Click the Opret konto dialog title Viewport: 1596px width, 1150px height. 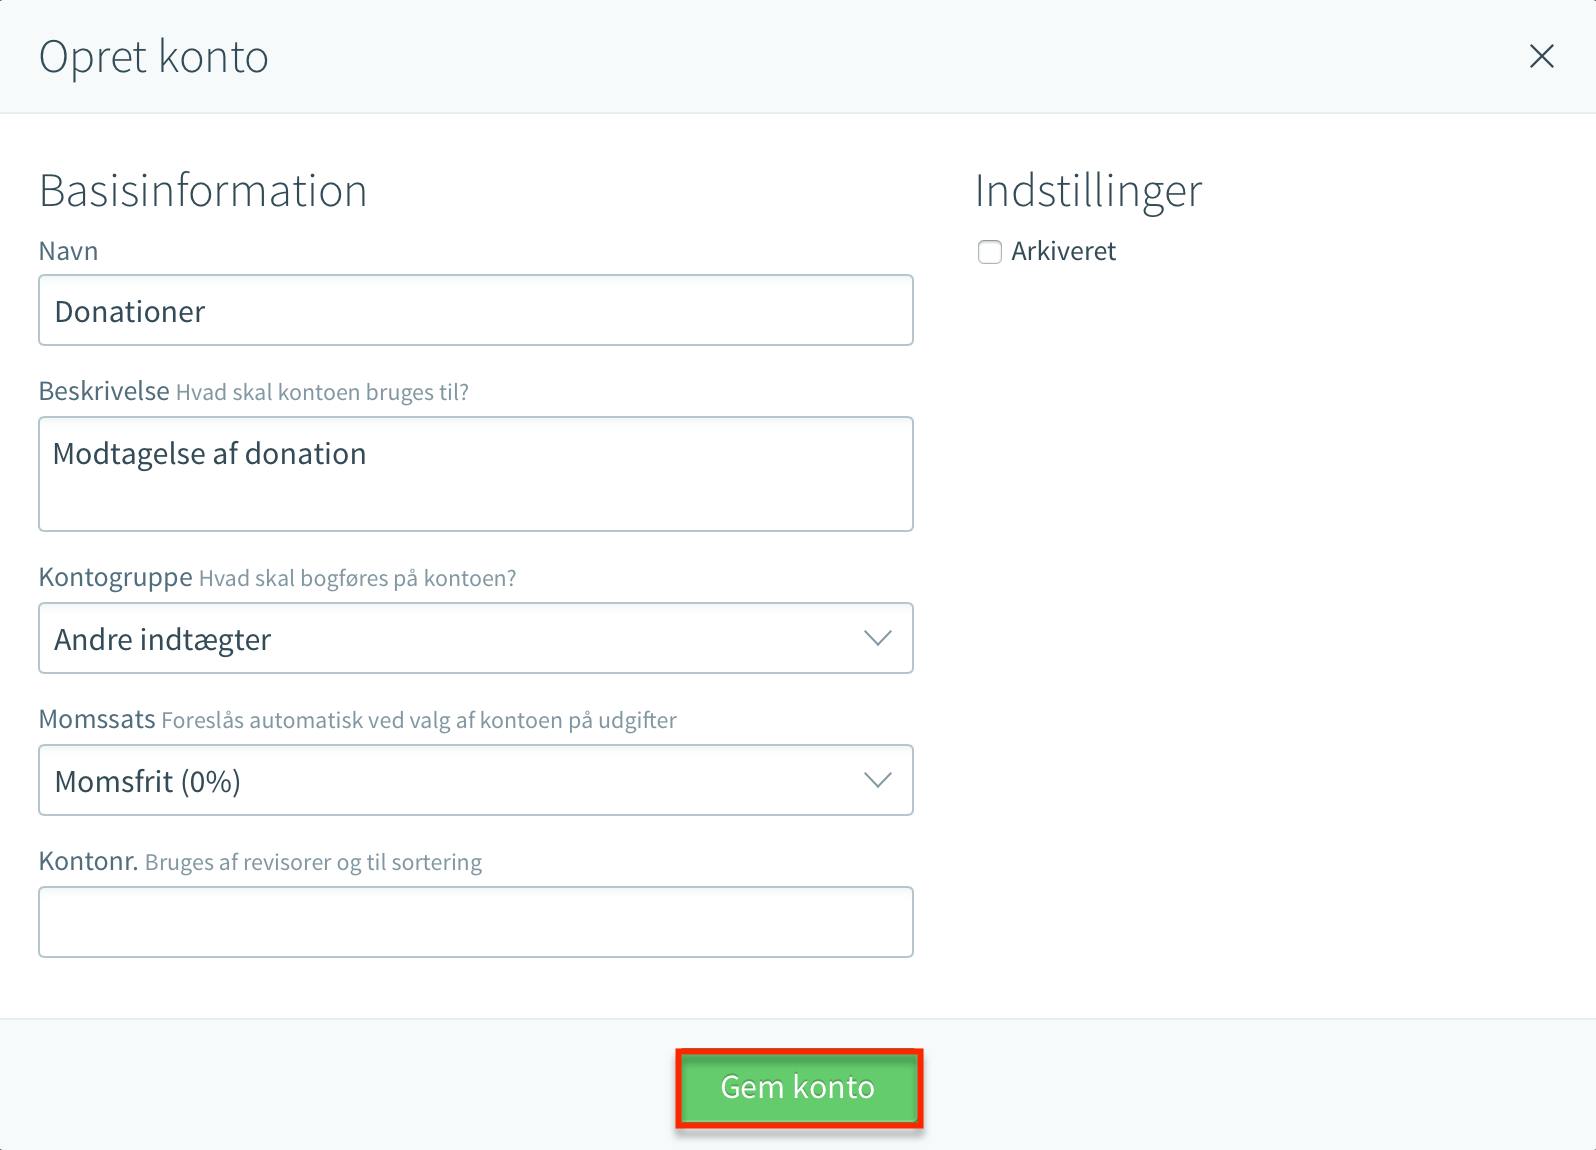[154, 58]
